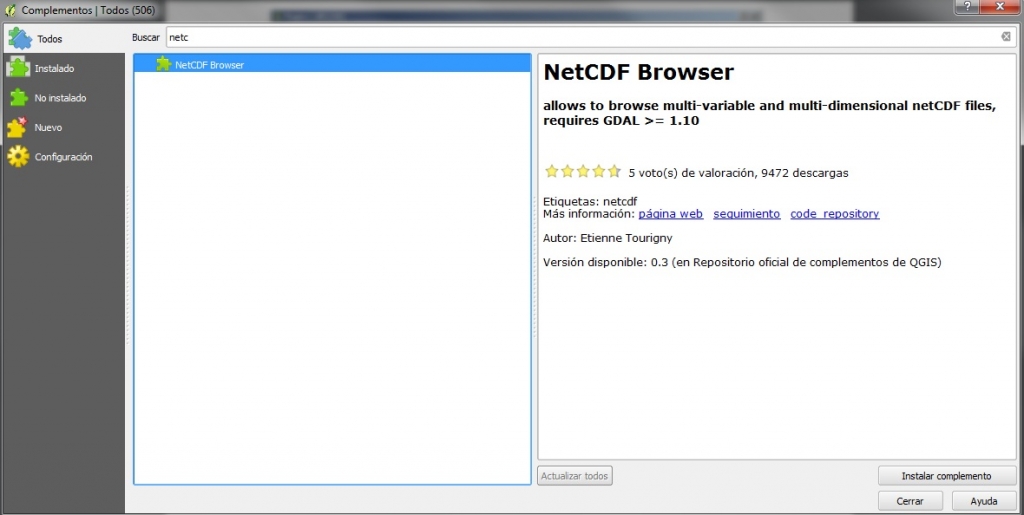1024x515 pixels.
Task: Click the Cerrar button
Action: tap(909, 501)
